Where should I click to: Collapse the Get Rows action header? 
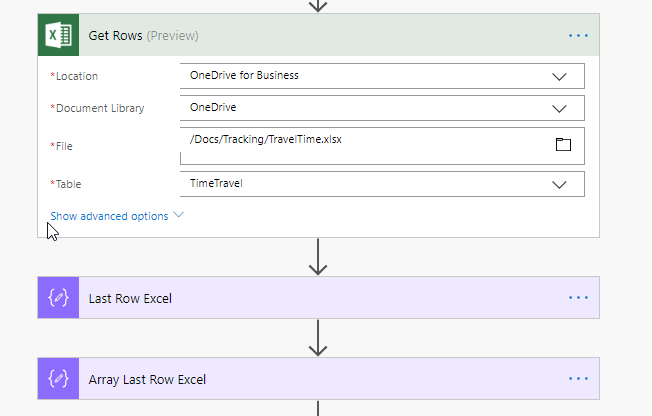(x=300, y=35)
